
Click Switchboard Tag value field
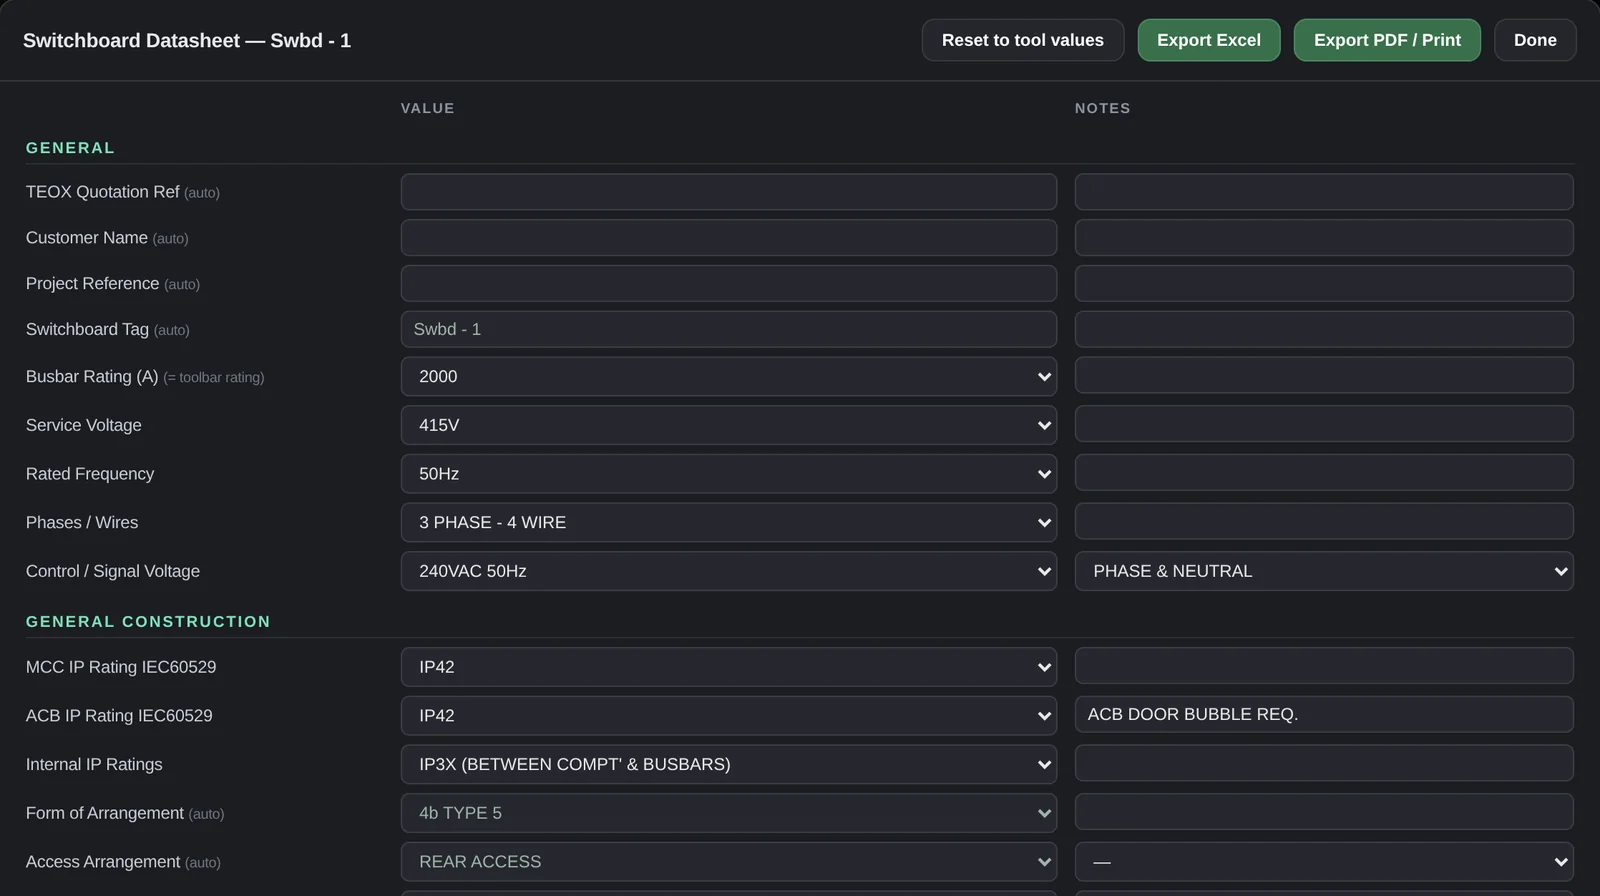[x=728, y=329]
